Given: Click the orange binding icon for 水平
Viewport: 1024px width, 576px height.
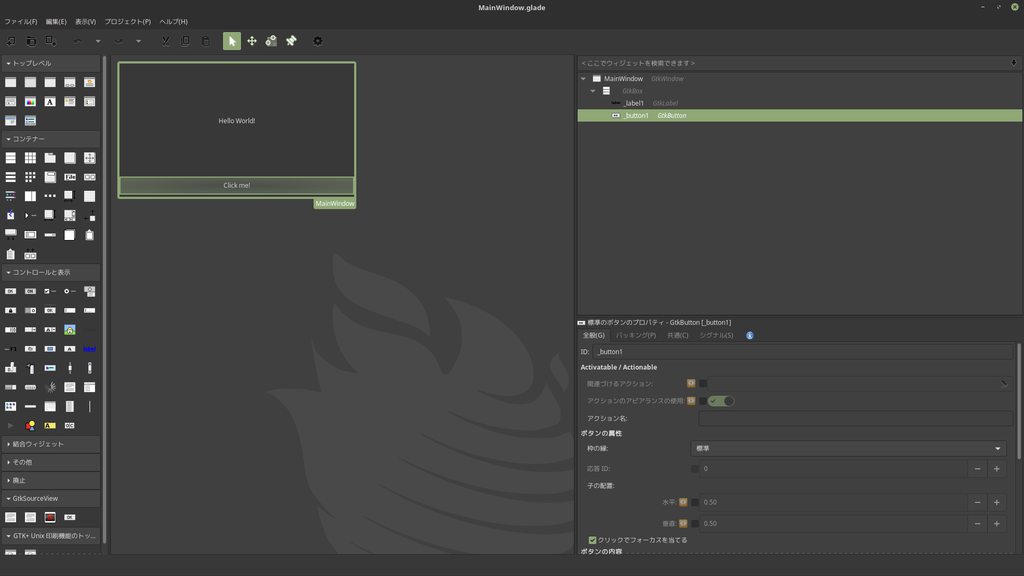Looking at the screenshot, I should pos(683,502).
